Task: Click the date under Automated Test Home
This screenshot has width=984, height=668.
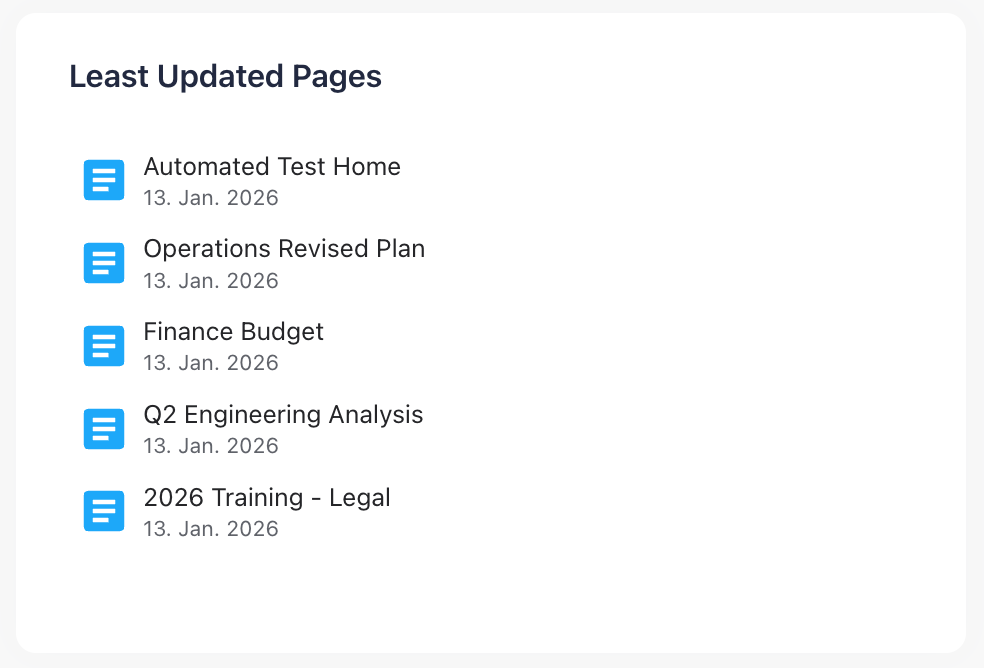Action: click(x=211, y=198)
